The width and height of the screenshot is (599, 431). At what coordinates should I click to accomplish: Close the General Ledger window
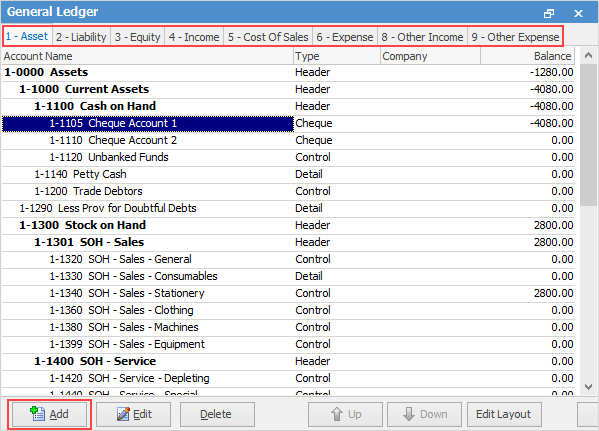pyautogui.click(x=578, y=13)
